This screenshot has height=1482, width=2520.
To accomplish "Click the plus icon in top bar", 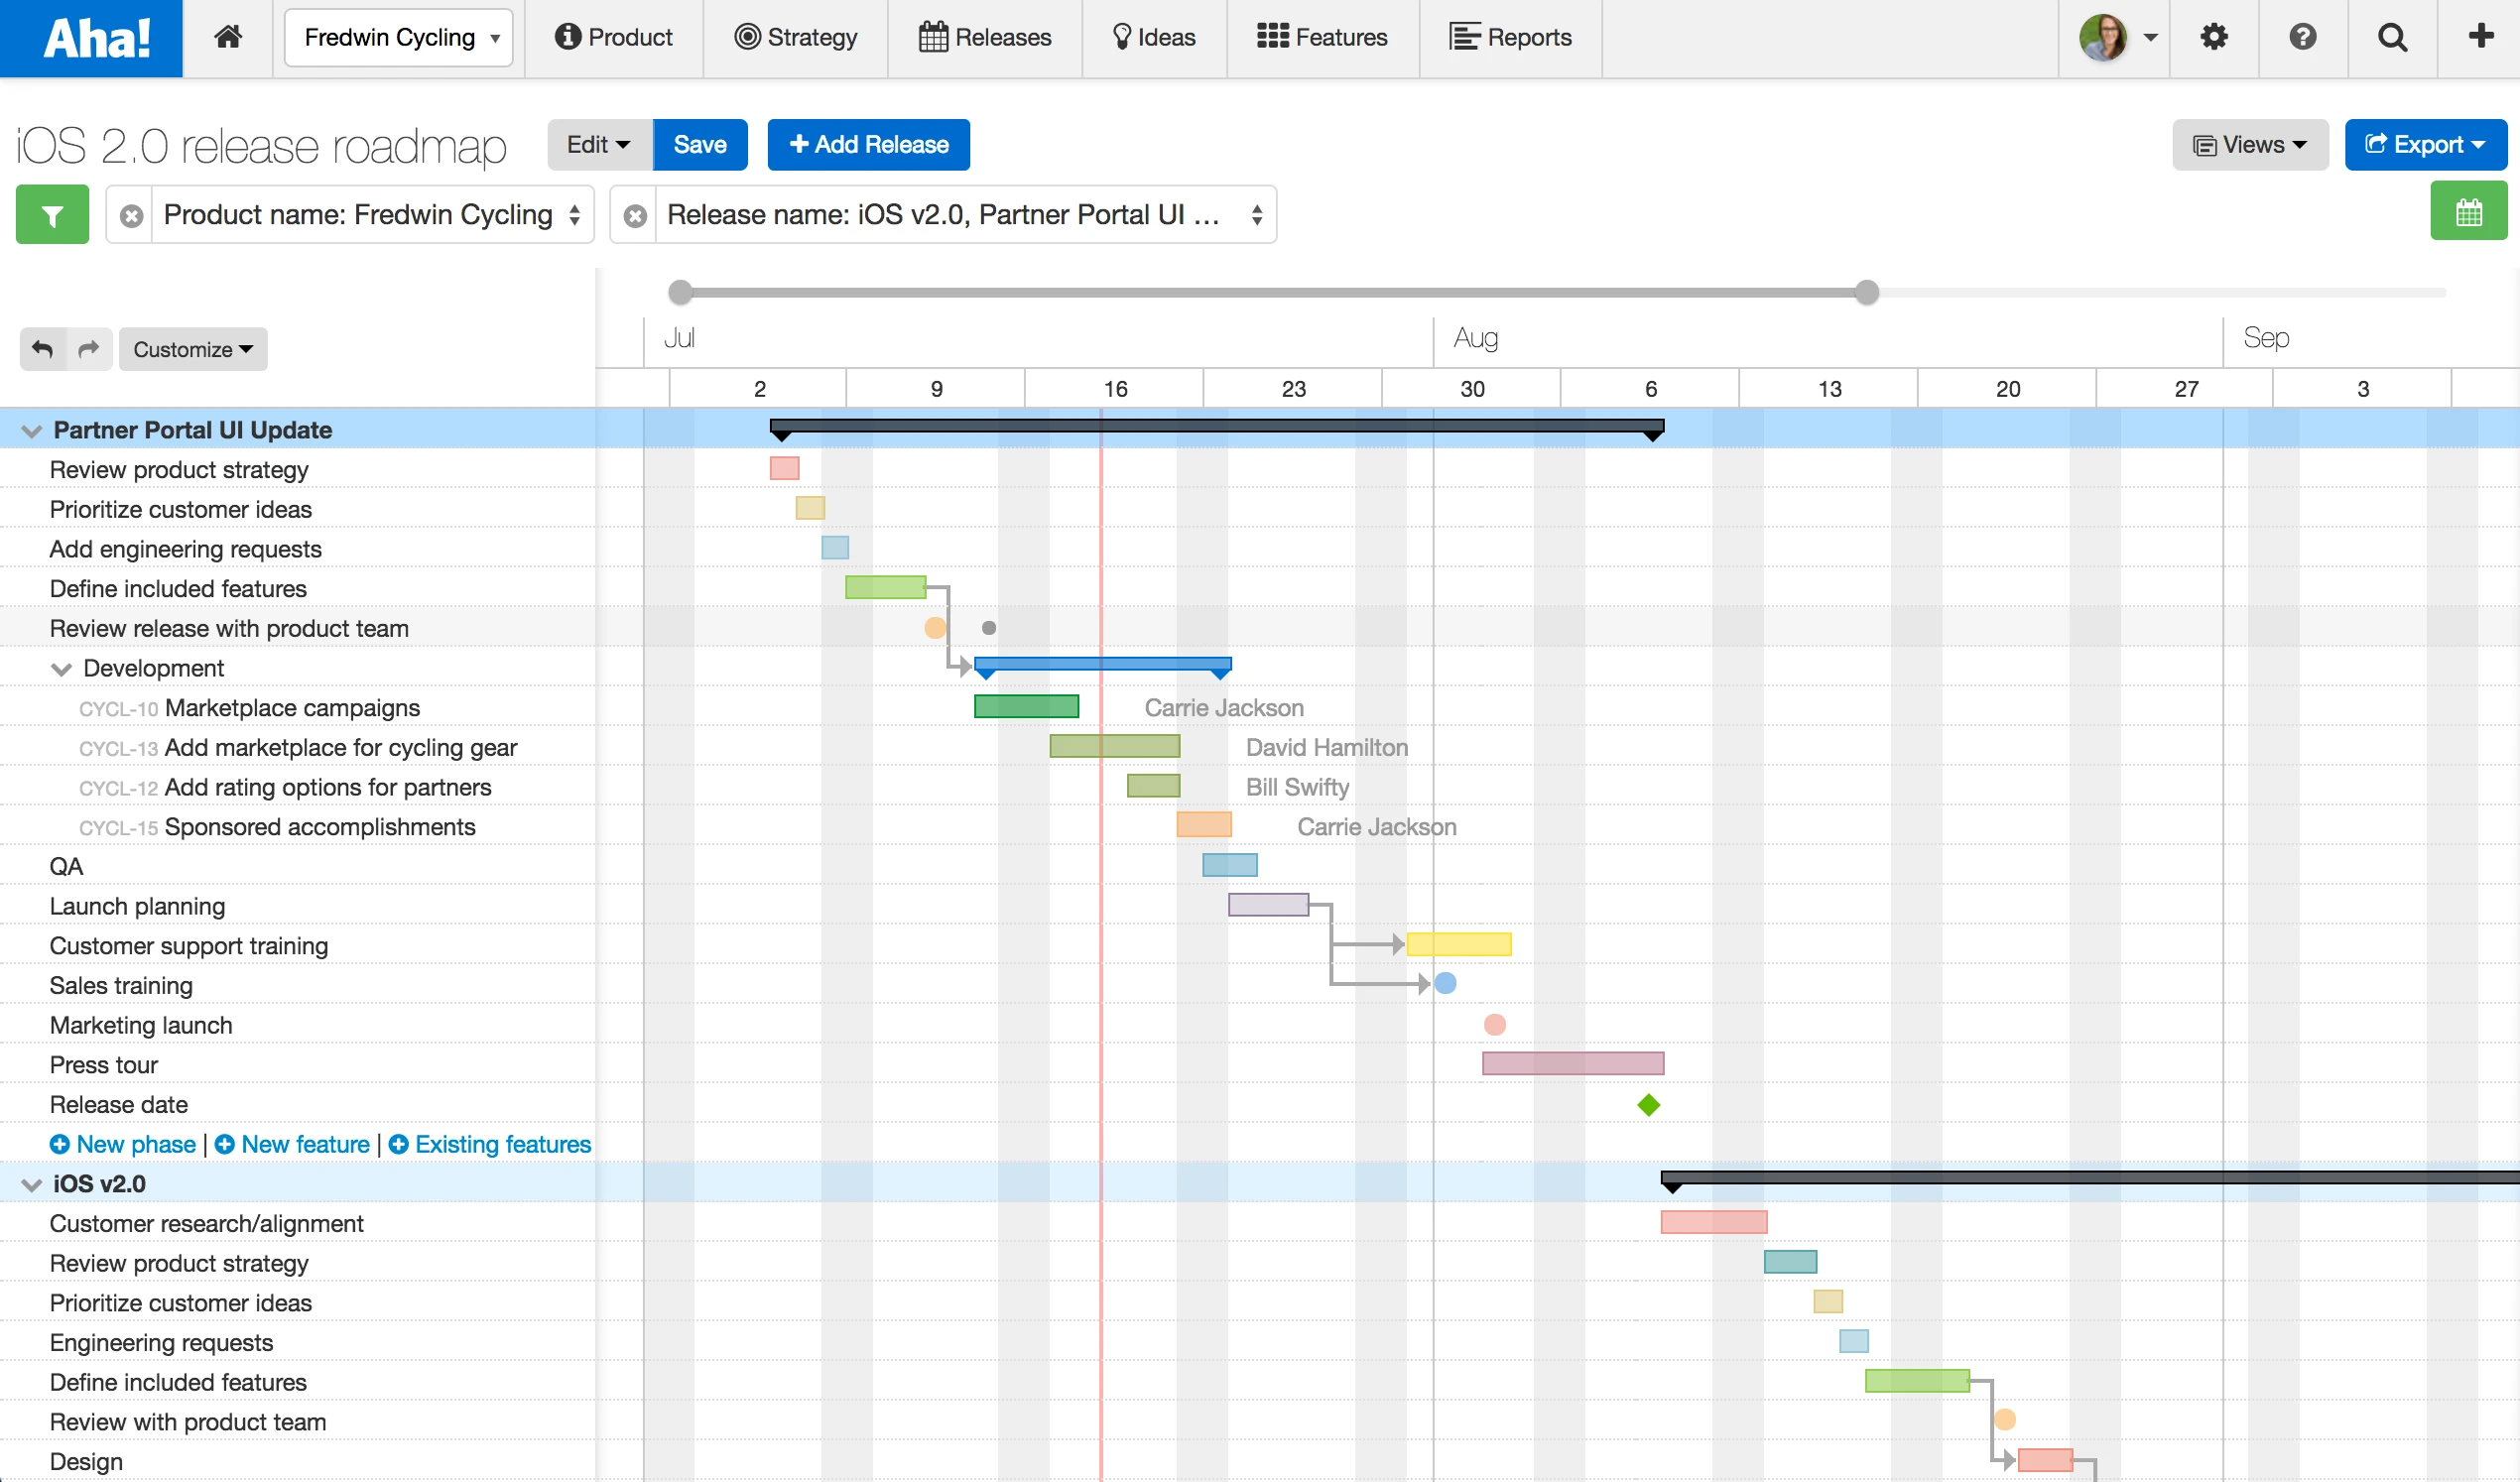I will tap(2480, 37).
